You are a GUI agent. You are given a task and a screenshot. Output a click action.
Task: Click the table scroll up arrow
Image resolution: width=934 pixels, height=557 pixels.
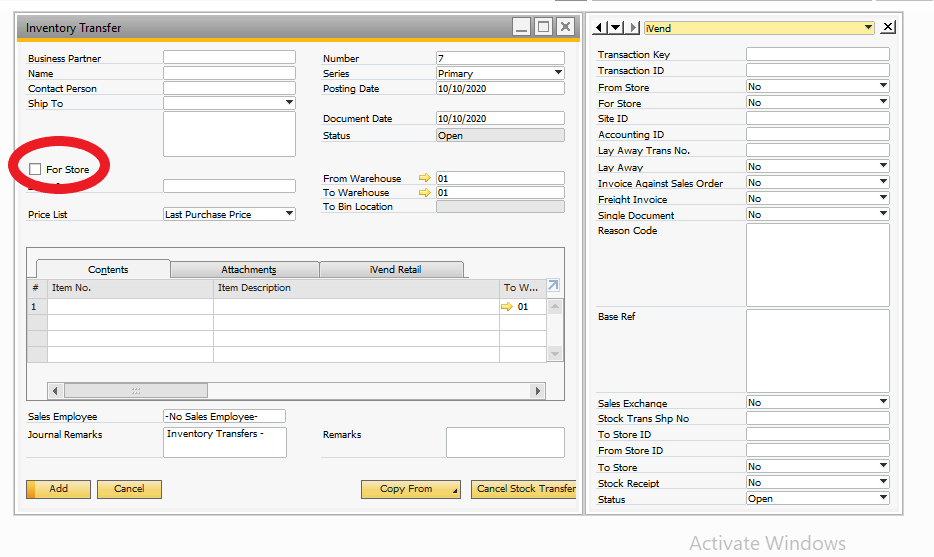(555, 307)
